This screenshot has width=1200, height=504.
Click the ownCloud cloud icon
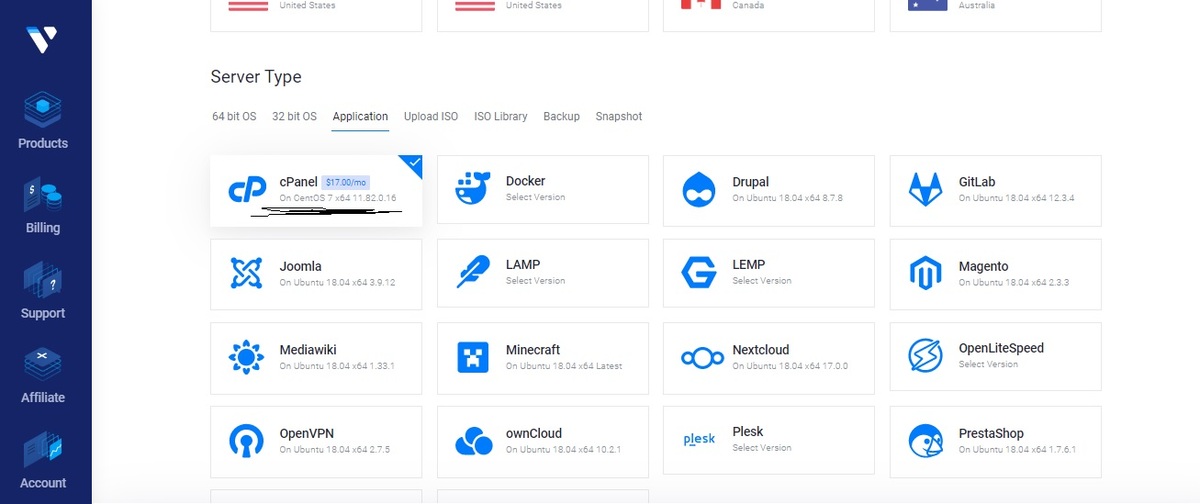click(474, 440)
